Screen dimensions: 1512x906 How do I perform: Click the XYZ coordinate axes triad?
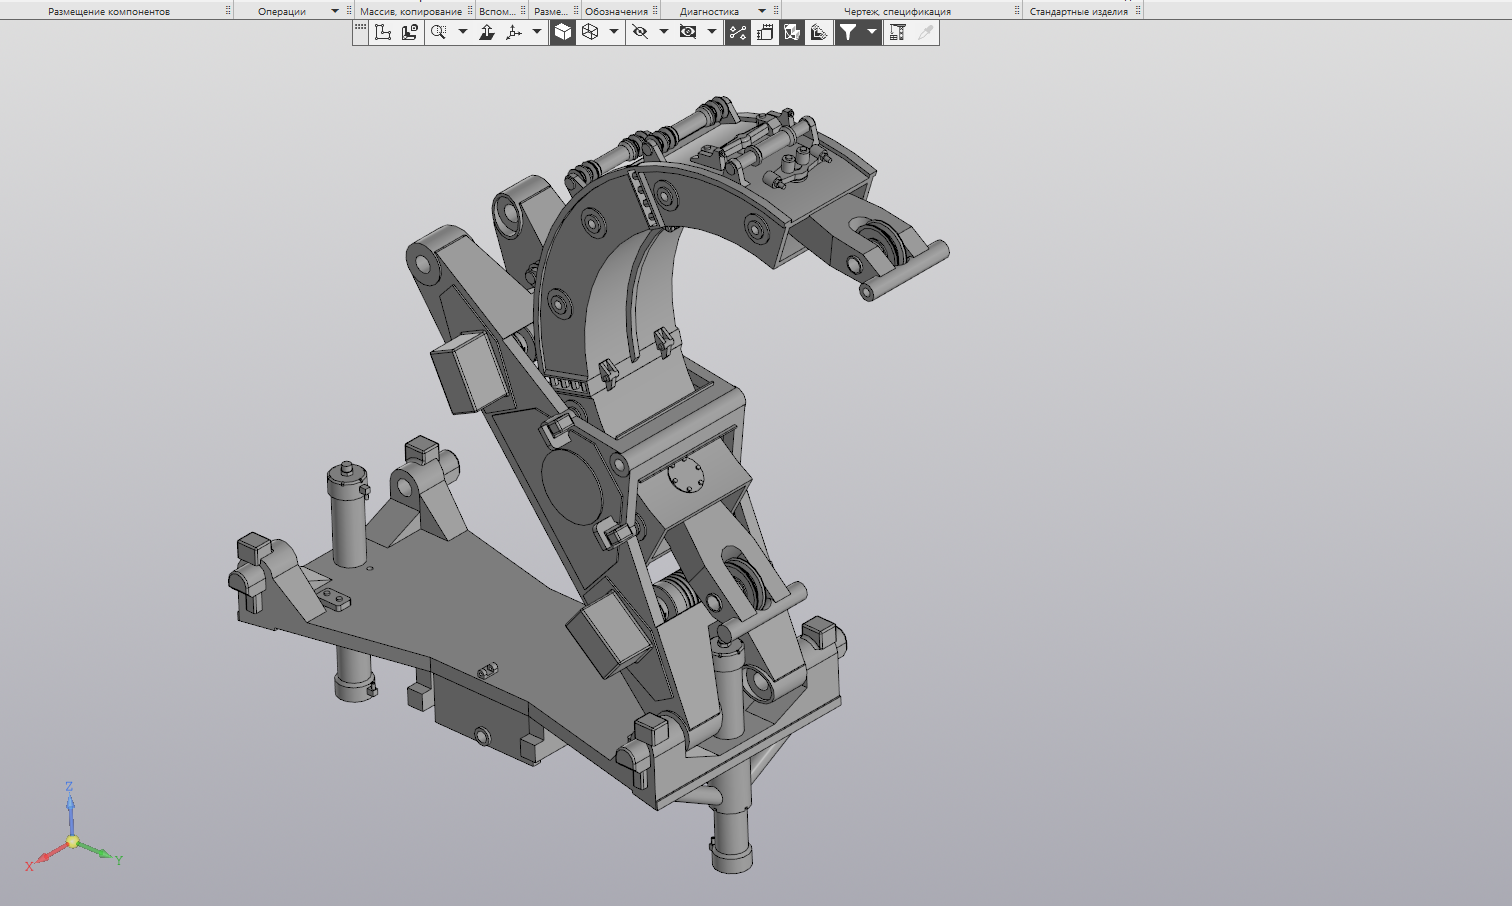tap(72, 840)
